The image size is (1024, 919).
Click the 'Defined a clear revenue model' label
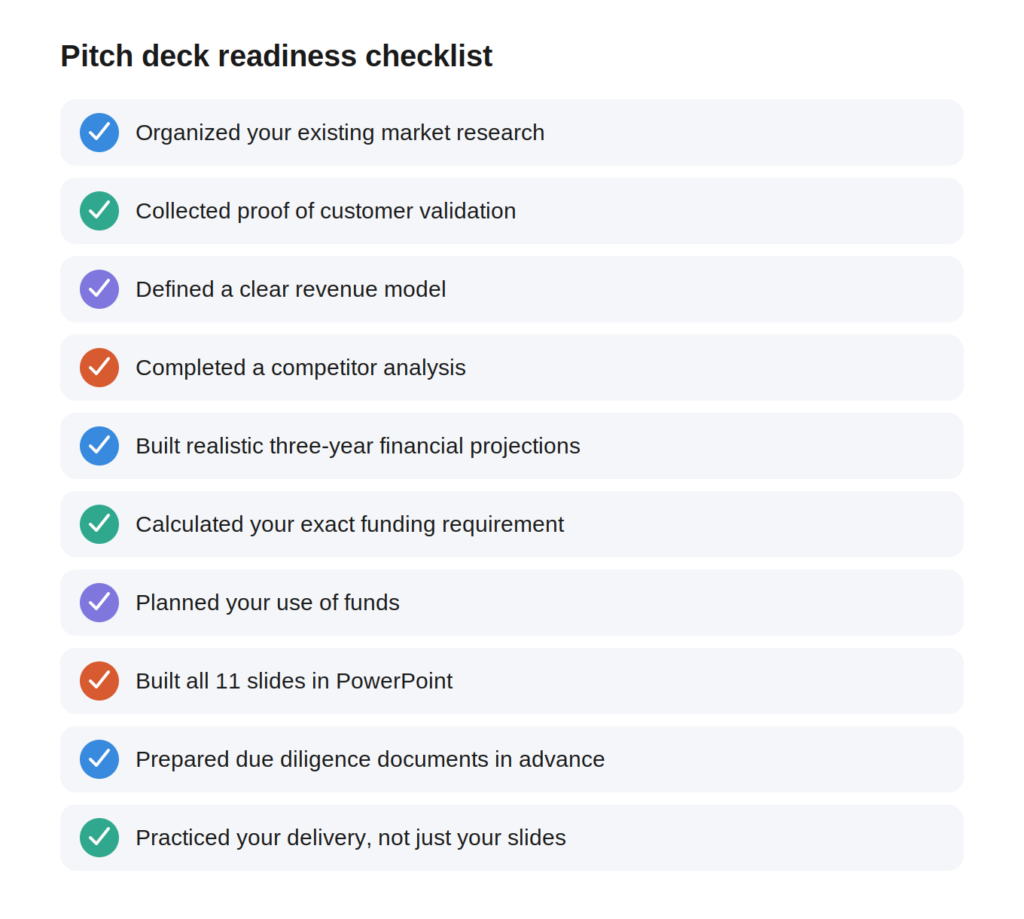291,289
